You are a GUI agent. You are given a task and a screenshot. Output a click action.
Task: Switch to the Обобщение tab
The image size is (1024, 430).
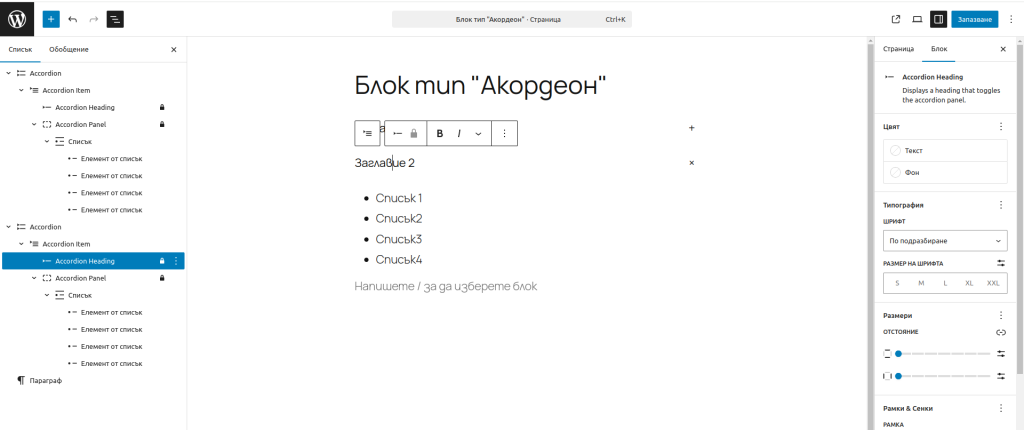coord(69,49)
